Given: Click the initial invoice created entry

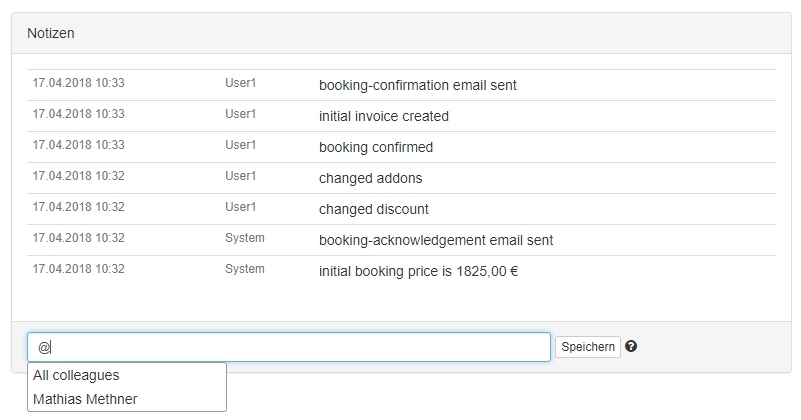Looking at the screenshot, I should point(383,116).
